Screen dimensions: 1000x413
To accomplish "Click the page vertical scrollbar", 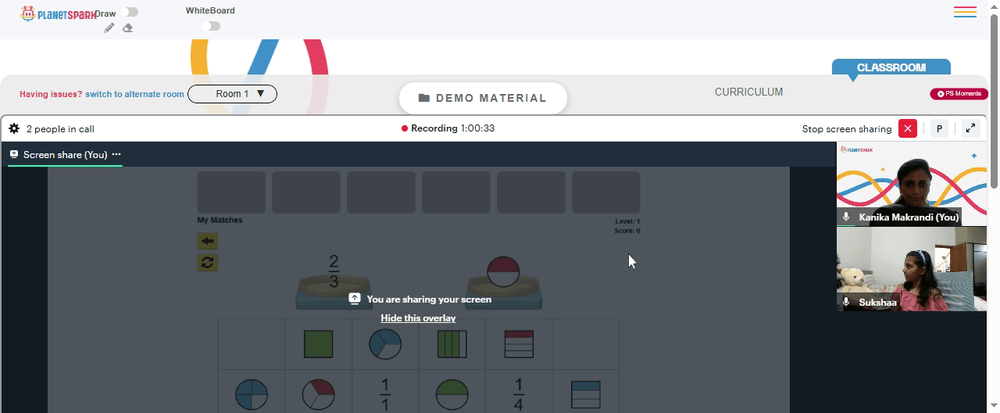I will (x=994, y=101).
